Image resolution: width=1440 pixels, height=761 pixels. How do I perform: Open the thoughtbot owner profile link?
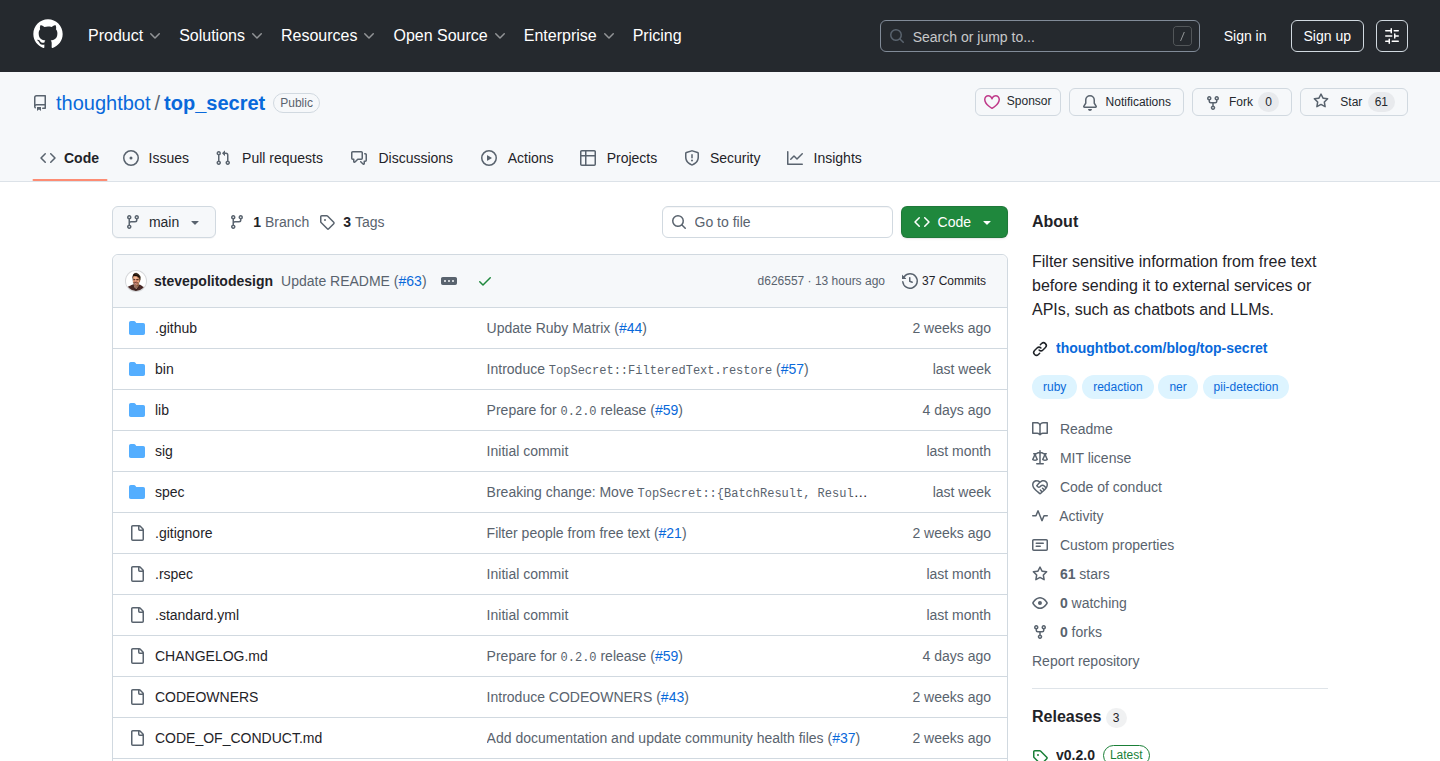[x=103, y=103]
